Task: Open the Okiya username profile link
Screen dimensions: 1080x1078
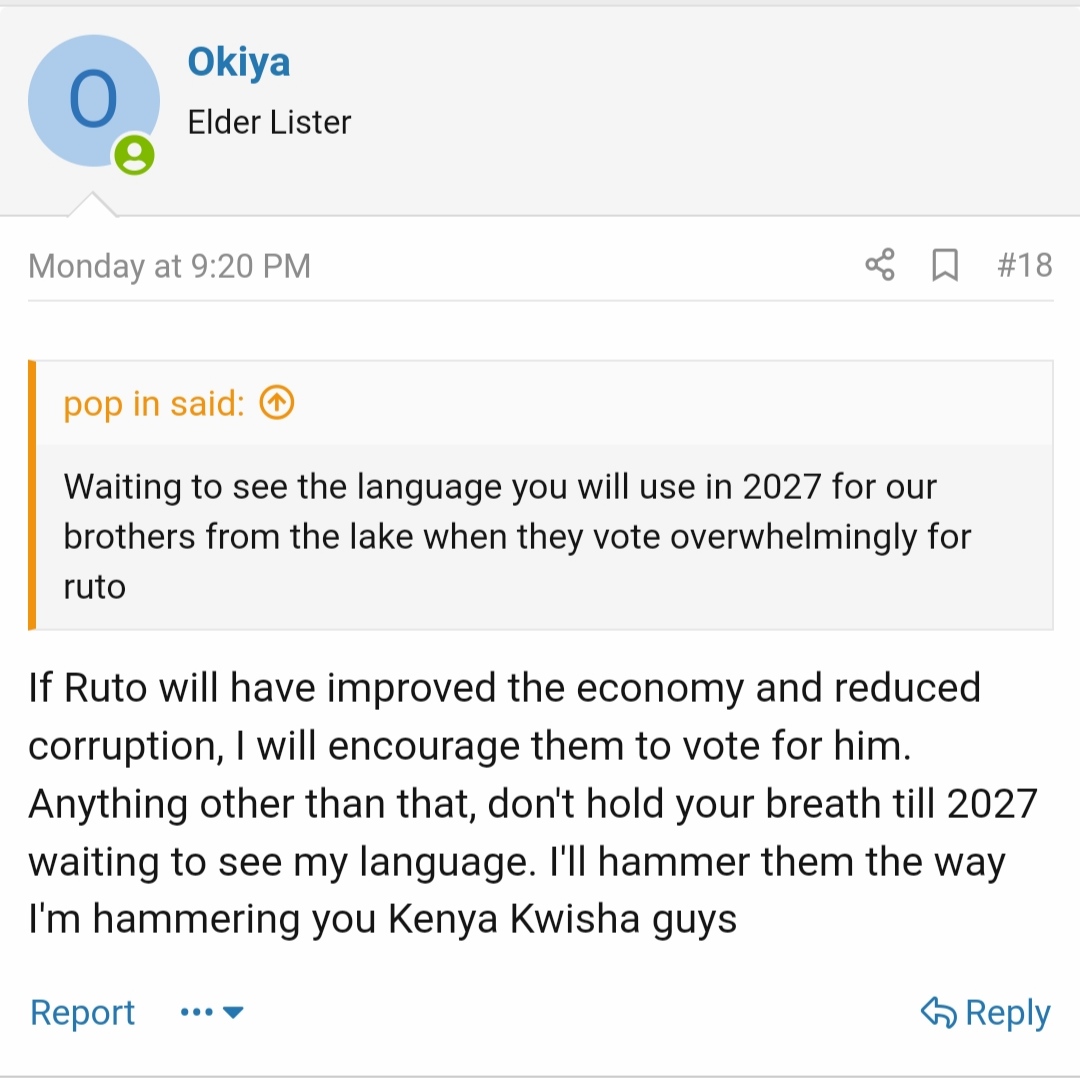Action: [239, 62]
